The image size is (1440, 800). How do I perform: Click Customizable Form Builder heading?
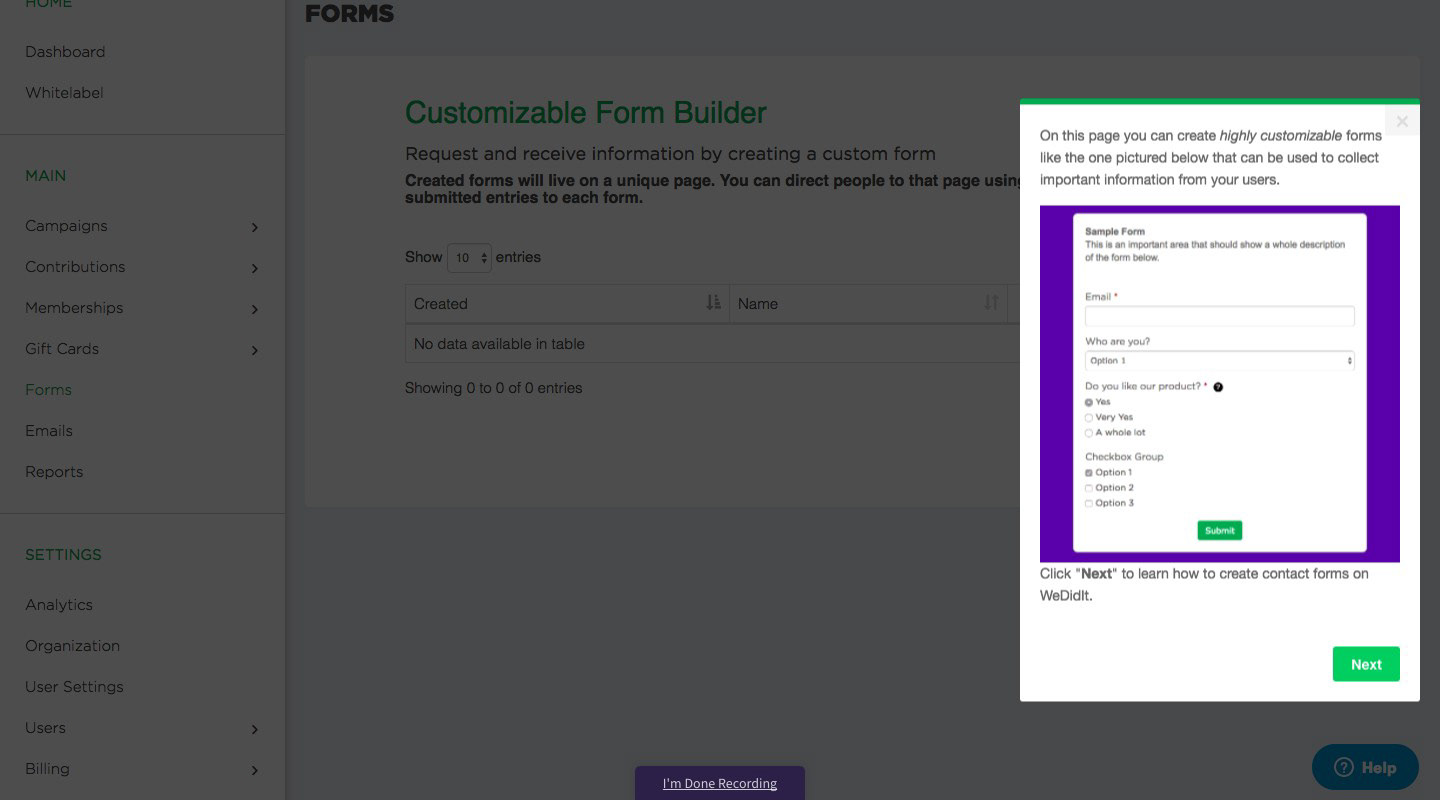coord(586,113)
